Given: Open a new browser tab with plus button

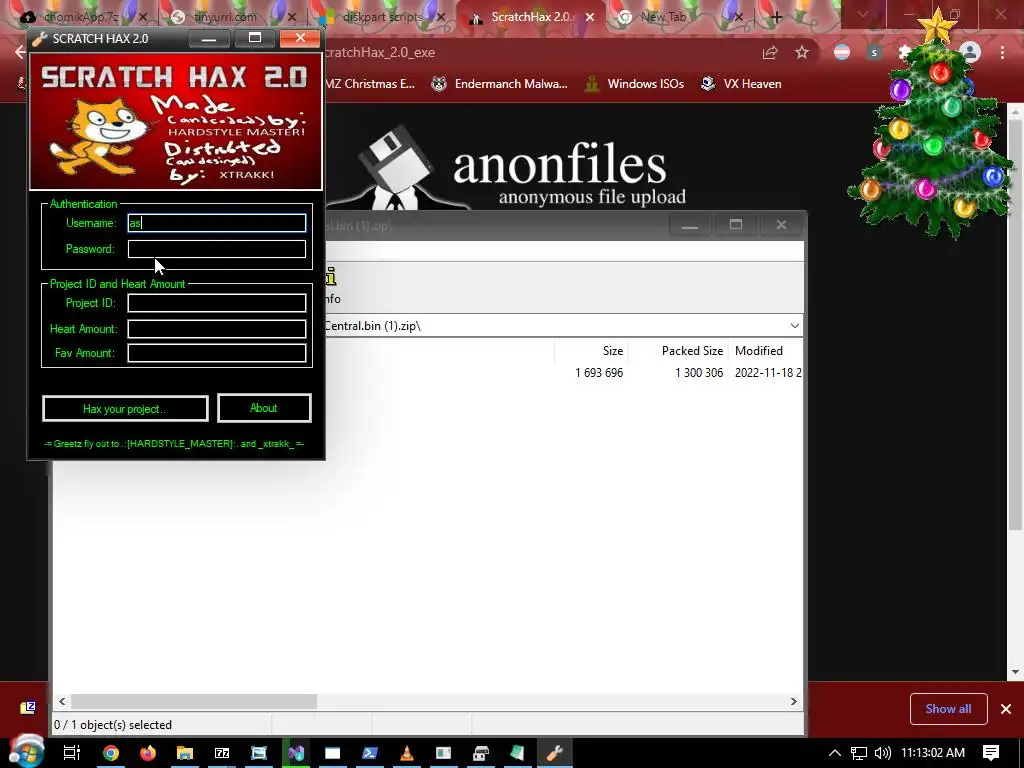Looking at the screenshot, I should pos(776,18).
